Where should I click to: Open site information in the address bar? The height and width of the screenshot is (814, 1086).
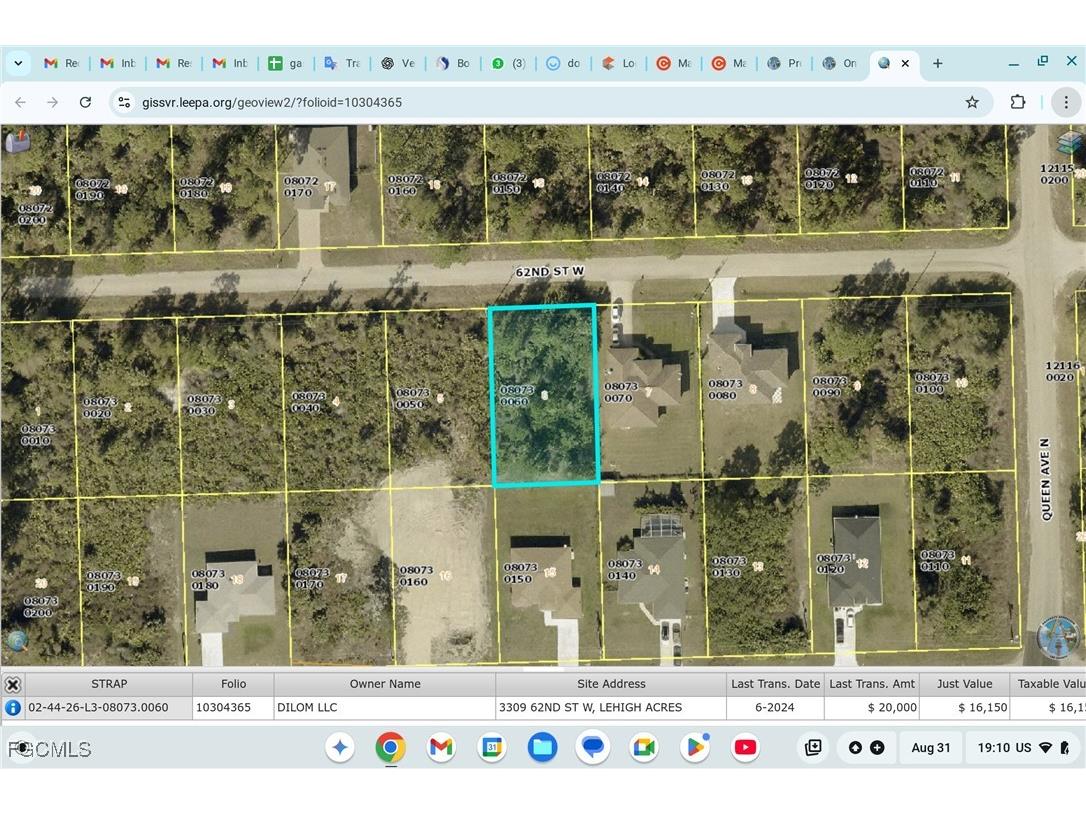[x=123, y=101]
